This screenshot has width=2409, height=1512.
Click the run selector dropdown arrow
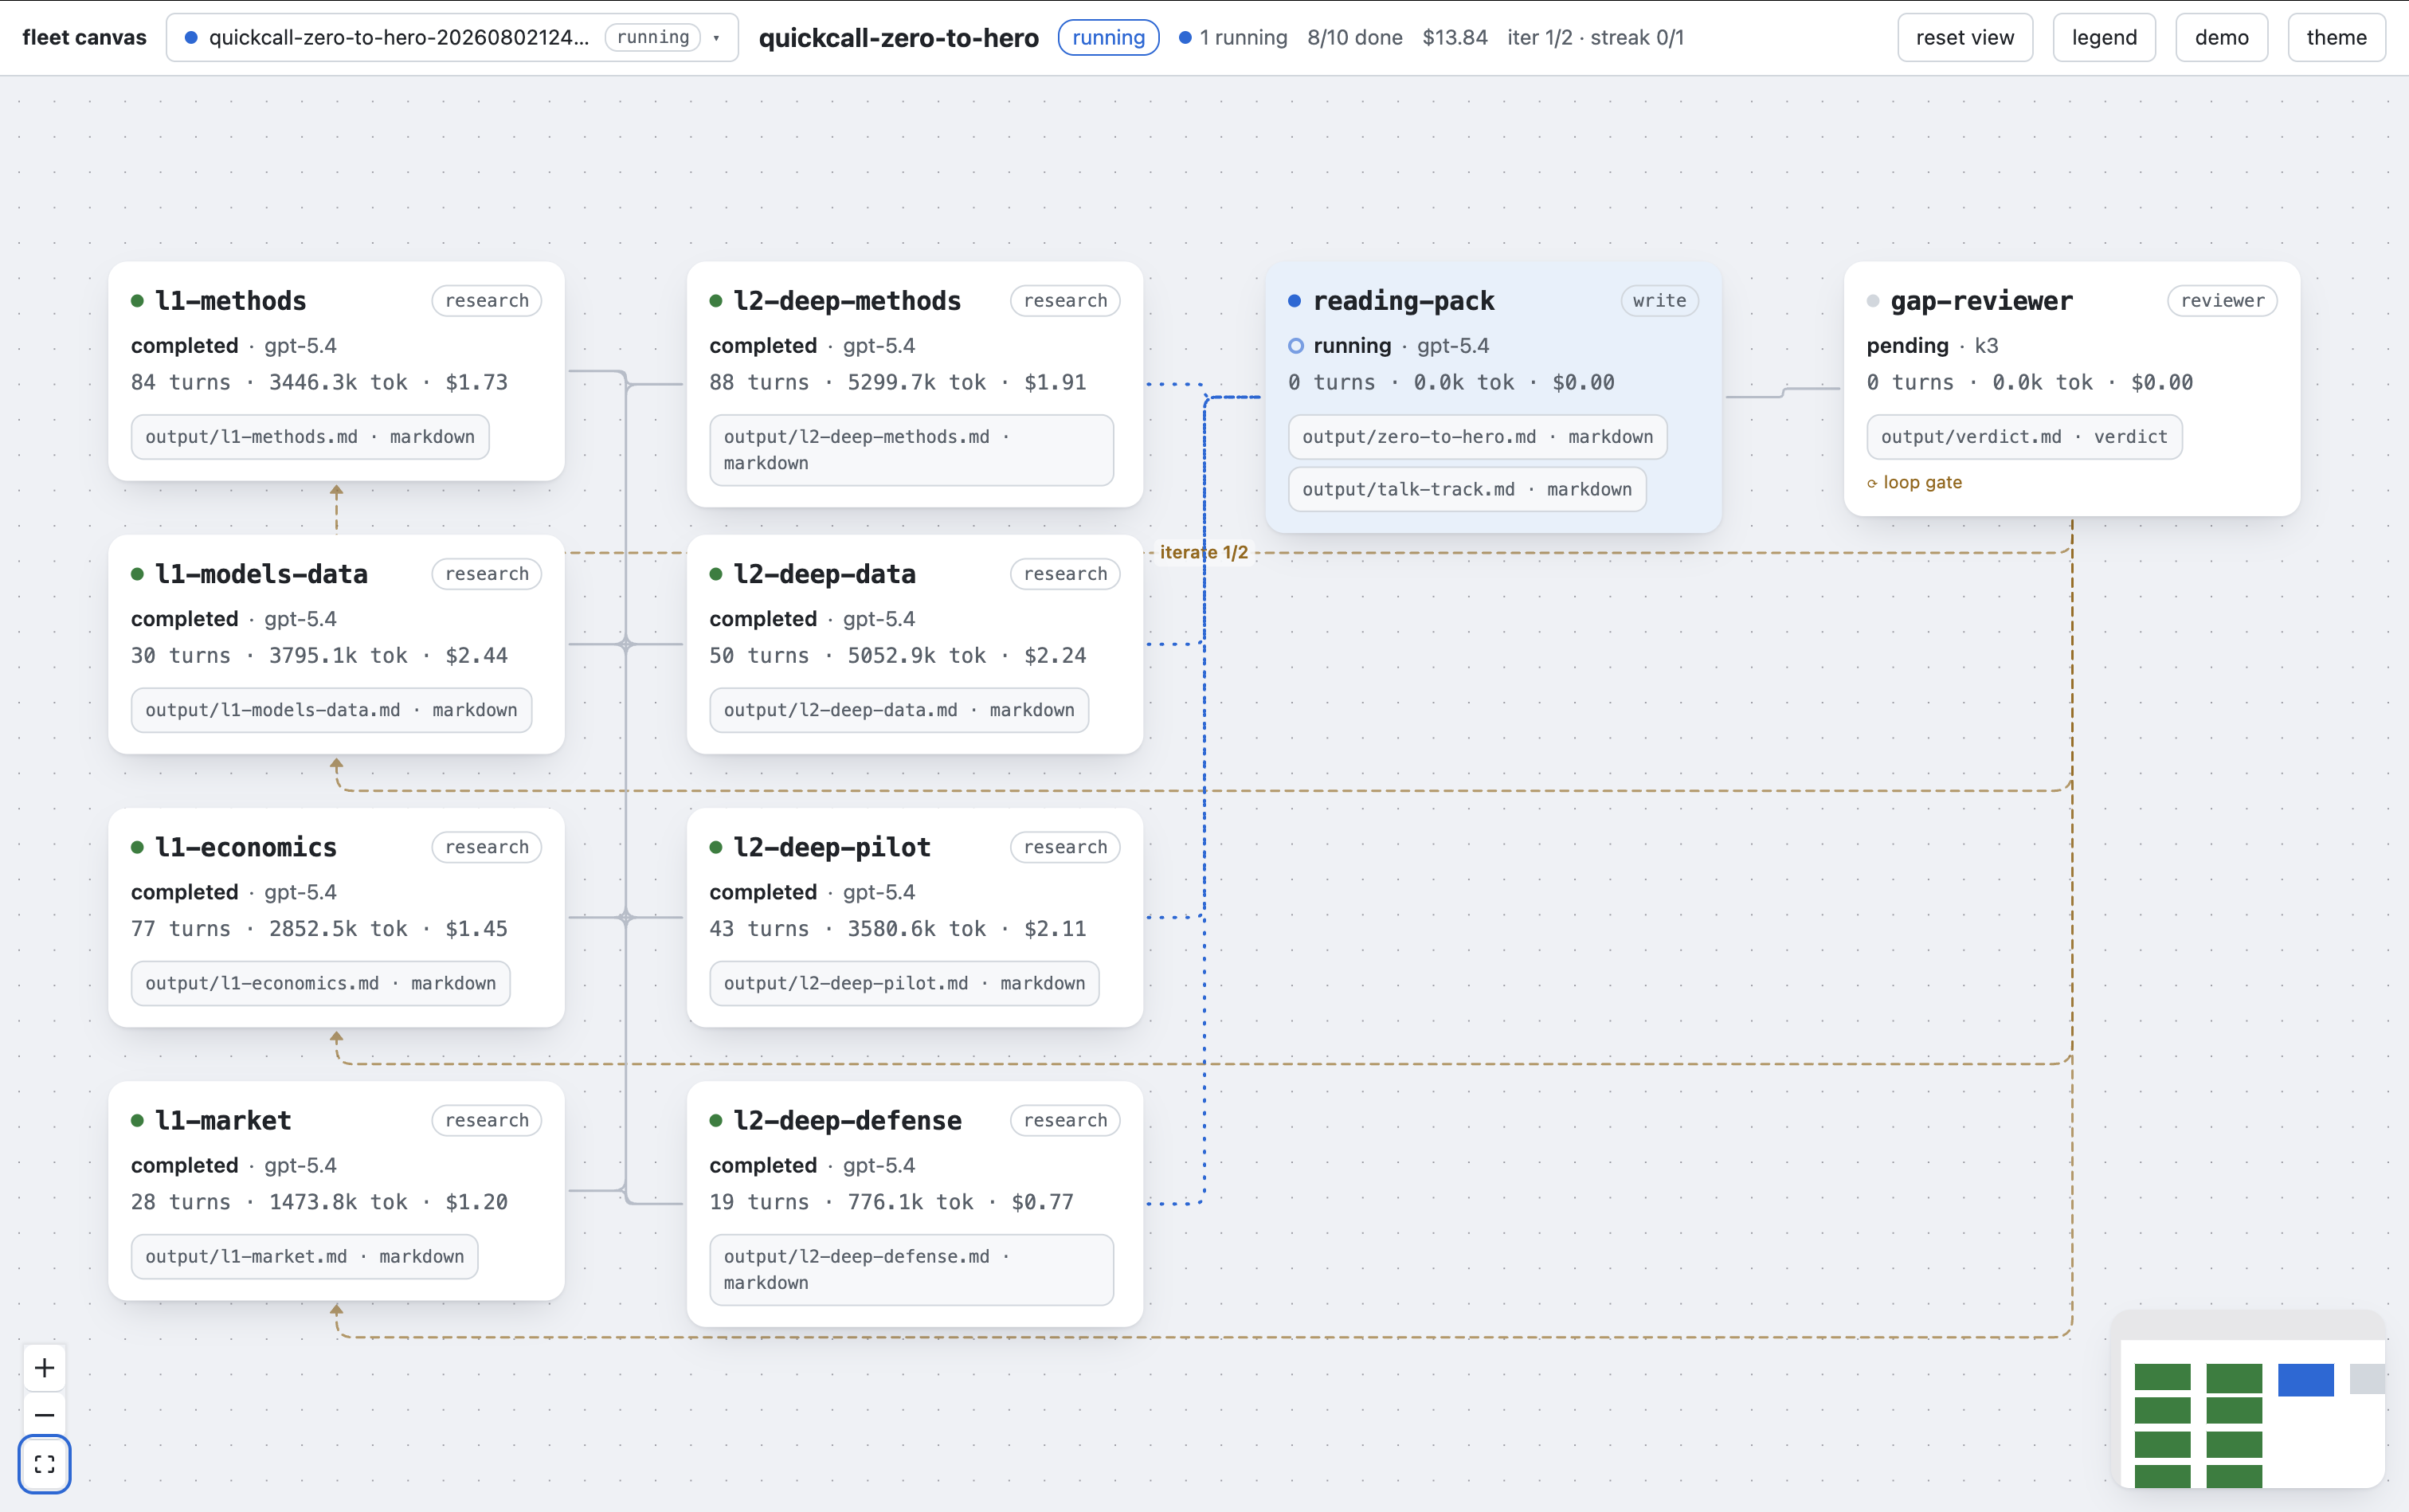(x=716, y=38)
